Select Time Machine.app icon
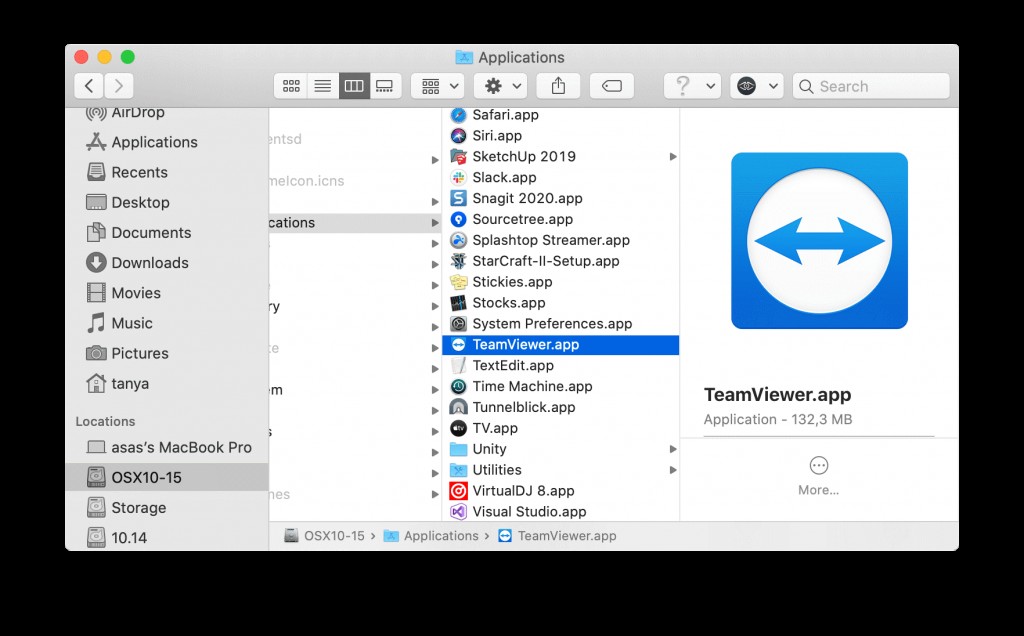The height and width of the screenshot is (636, 1024). (458, 387)
